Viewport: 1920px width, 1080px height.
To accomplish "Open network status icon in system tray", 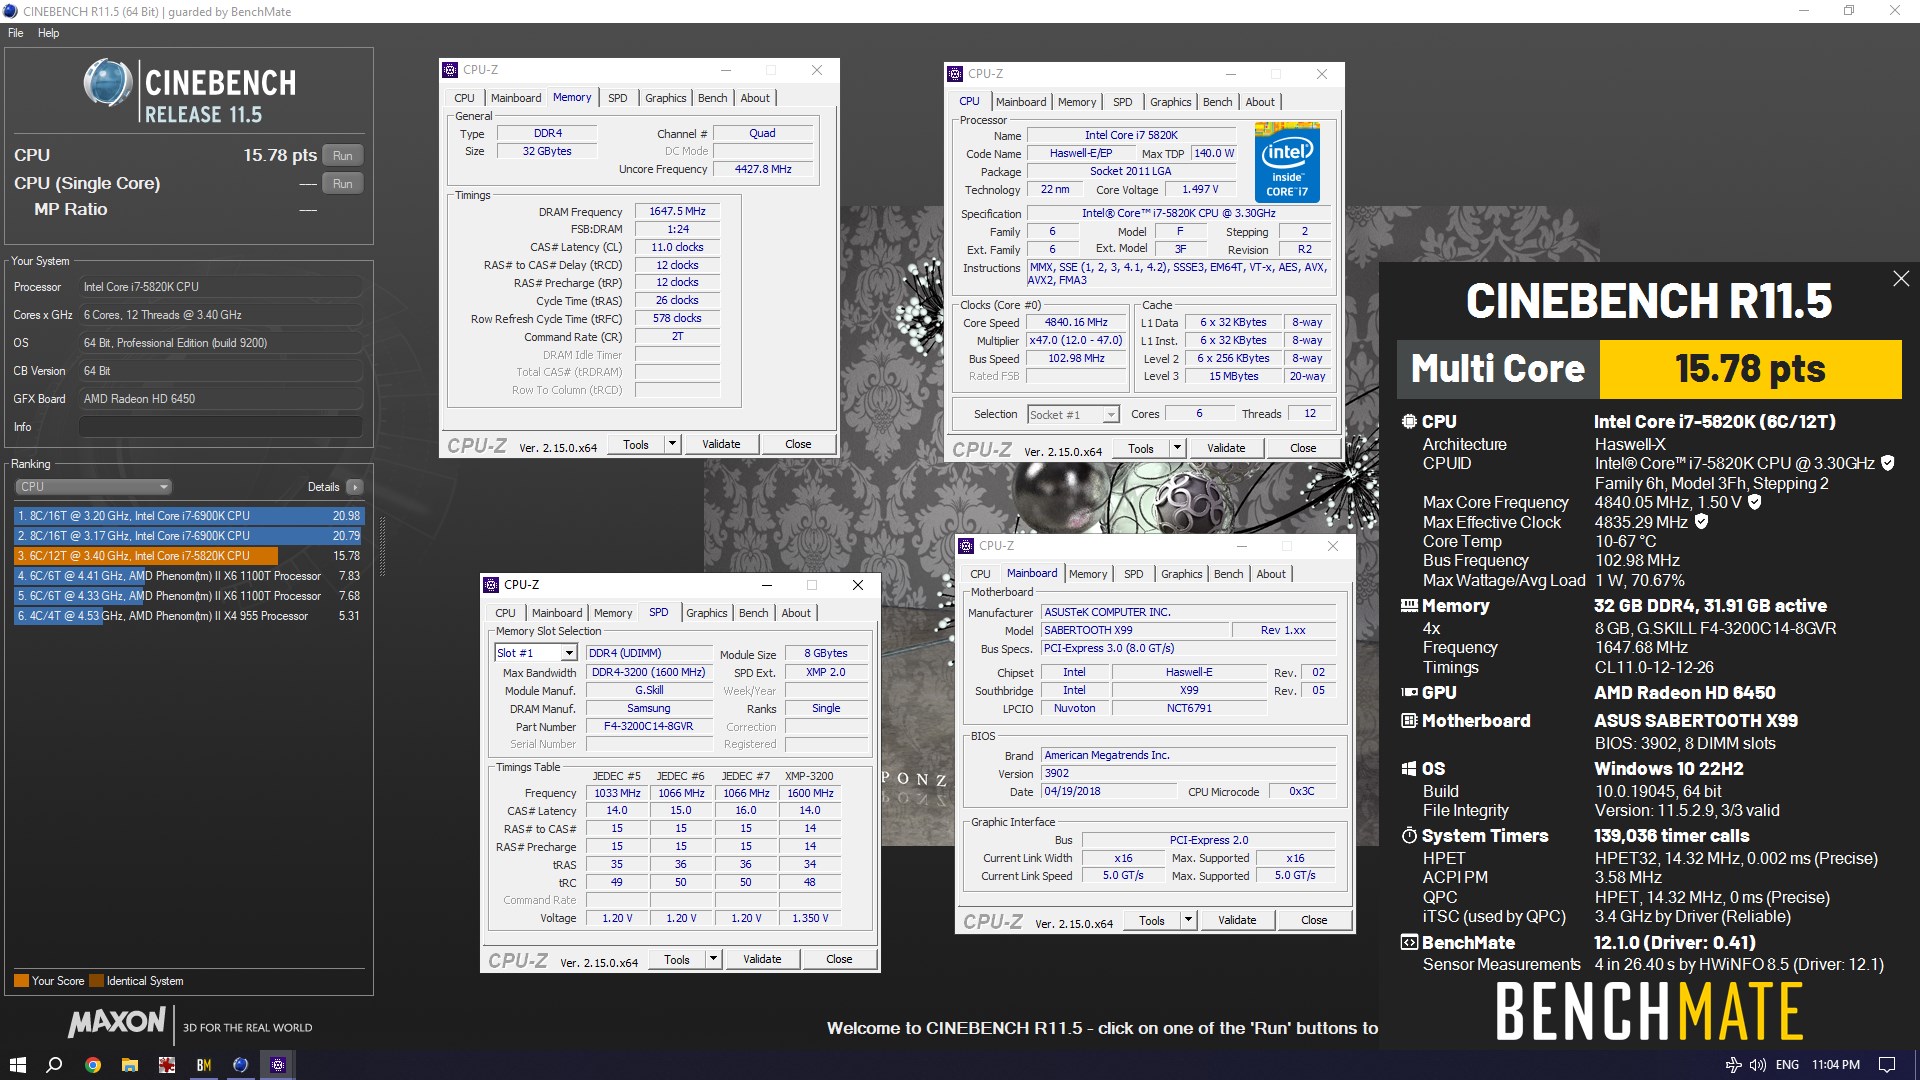I will pyautogui.click(x=1734, y=1065).
